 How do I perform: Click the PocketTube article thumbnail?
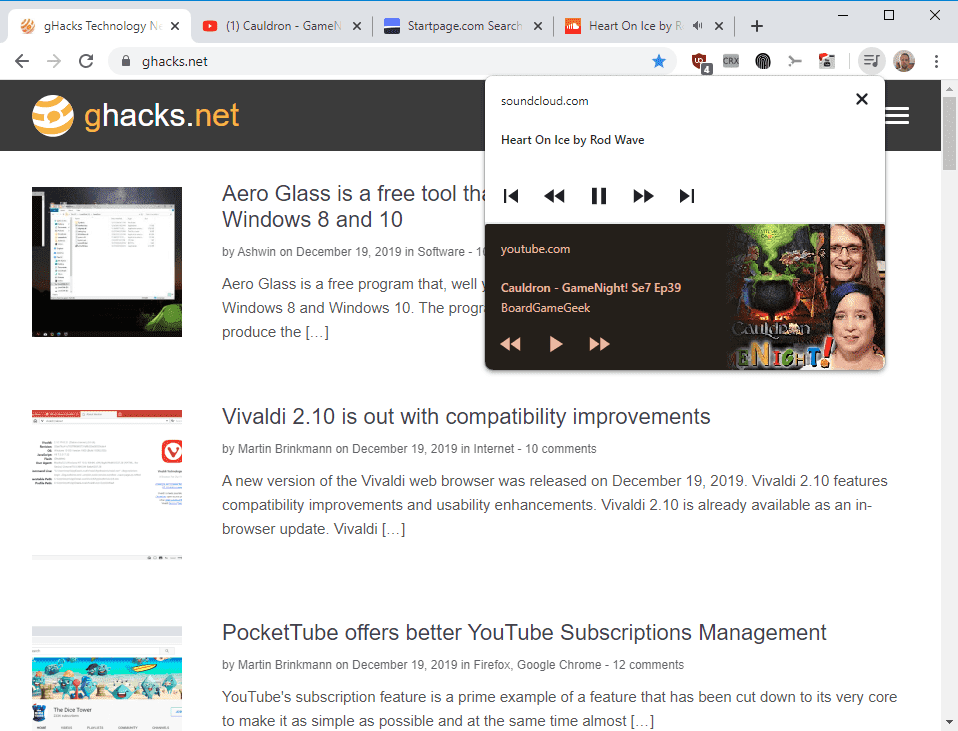click(x=107, y=678)
